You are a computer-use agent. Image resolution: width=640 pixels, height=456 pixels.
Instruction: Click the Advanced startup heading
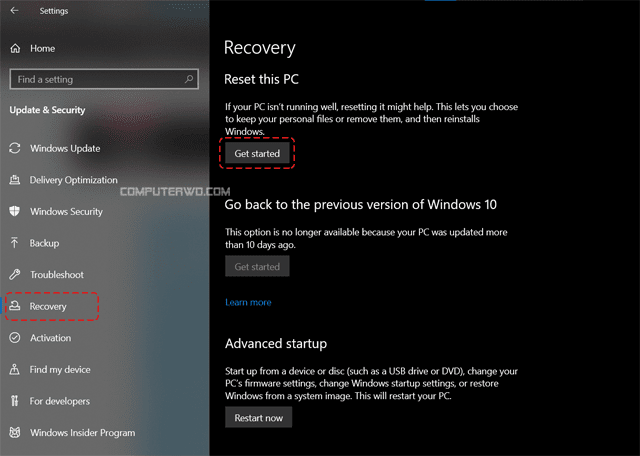(276, 344)
